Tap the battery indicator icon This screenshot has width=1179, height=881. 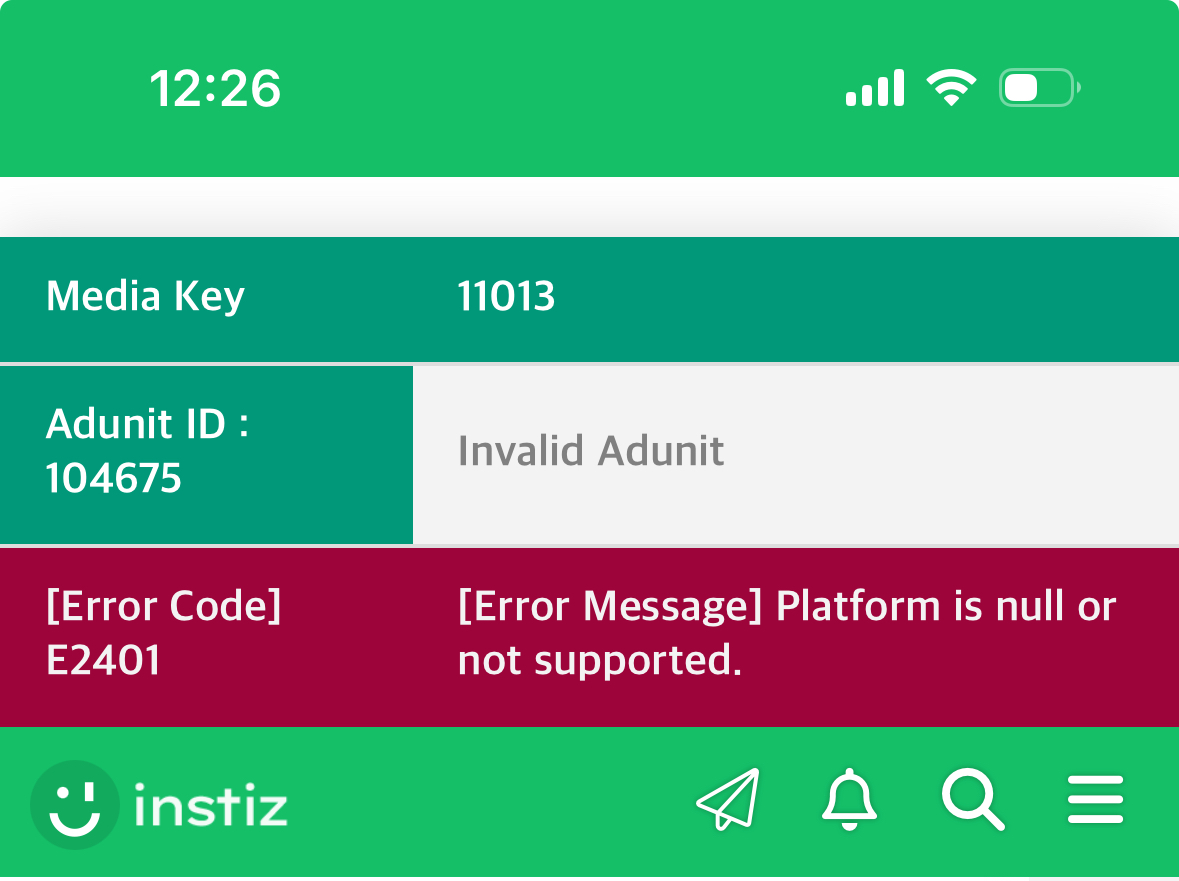coord(1040,87)
